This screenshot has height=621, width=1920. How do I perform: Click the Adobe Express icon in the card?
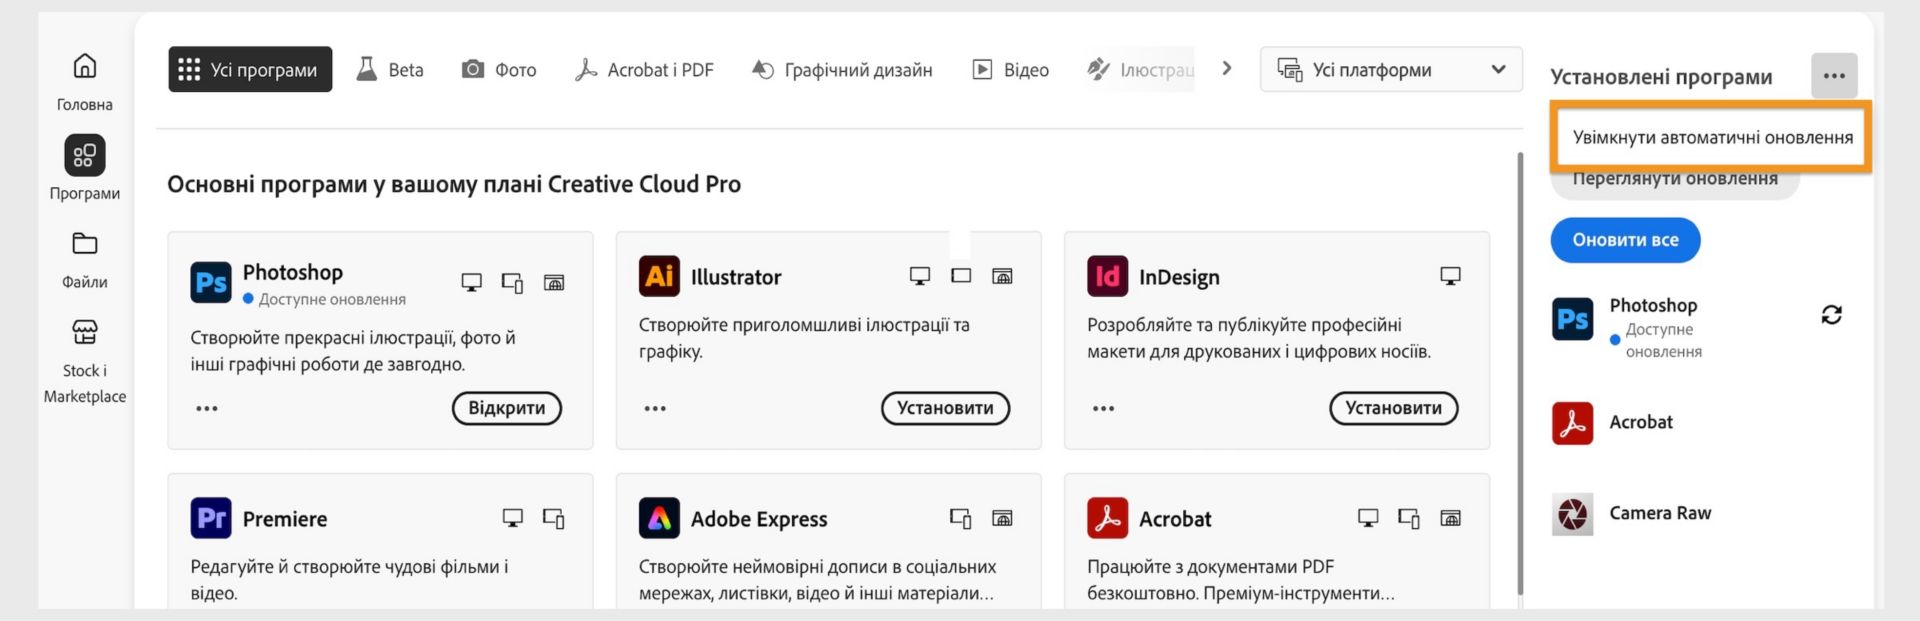tap(659, 518)
